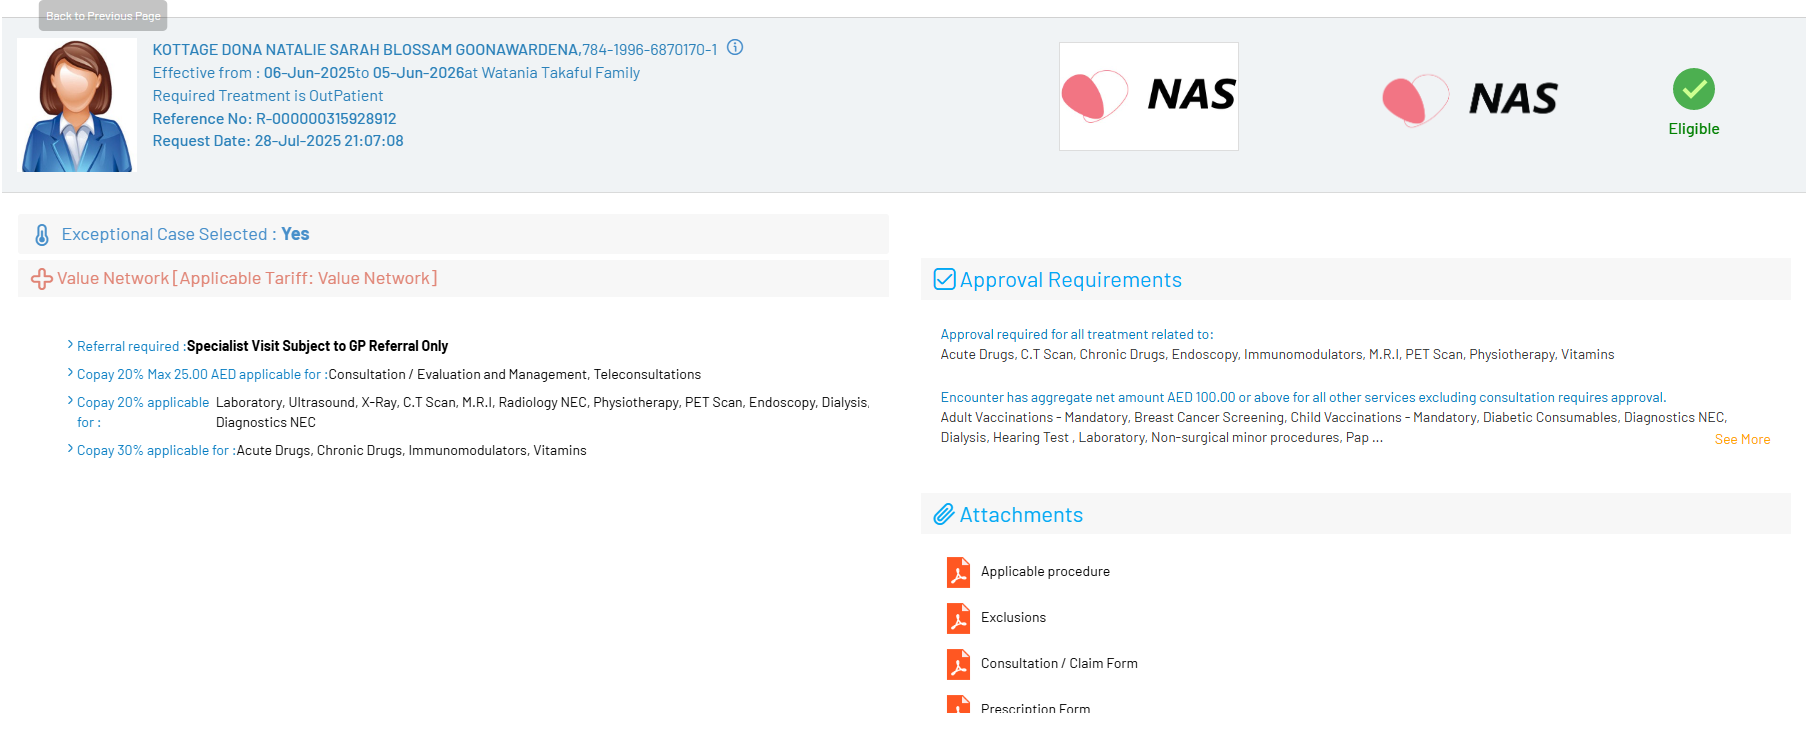
Task: Click the Attachments paperclip icon
Action: (944, 515)
